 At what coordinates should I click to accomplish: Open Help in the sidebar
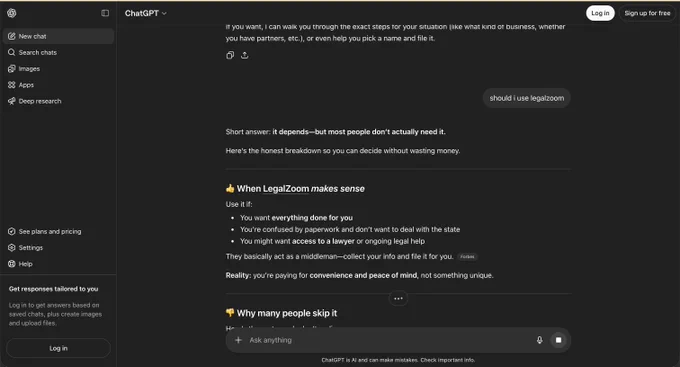click(58, 264)
